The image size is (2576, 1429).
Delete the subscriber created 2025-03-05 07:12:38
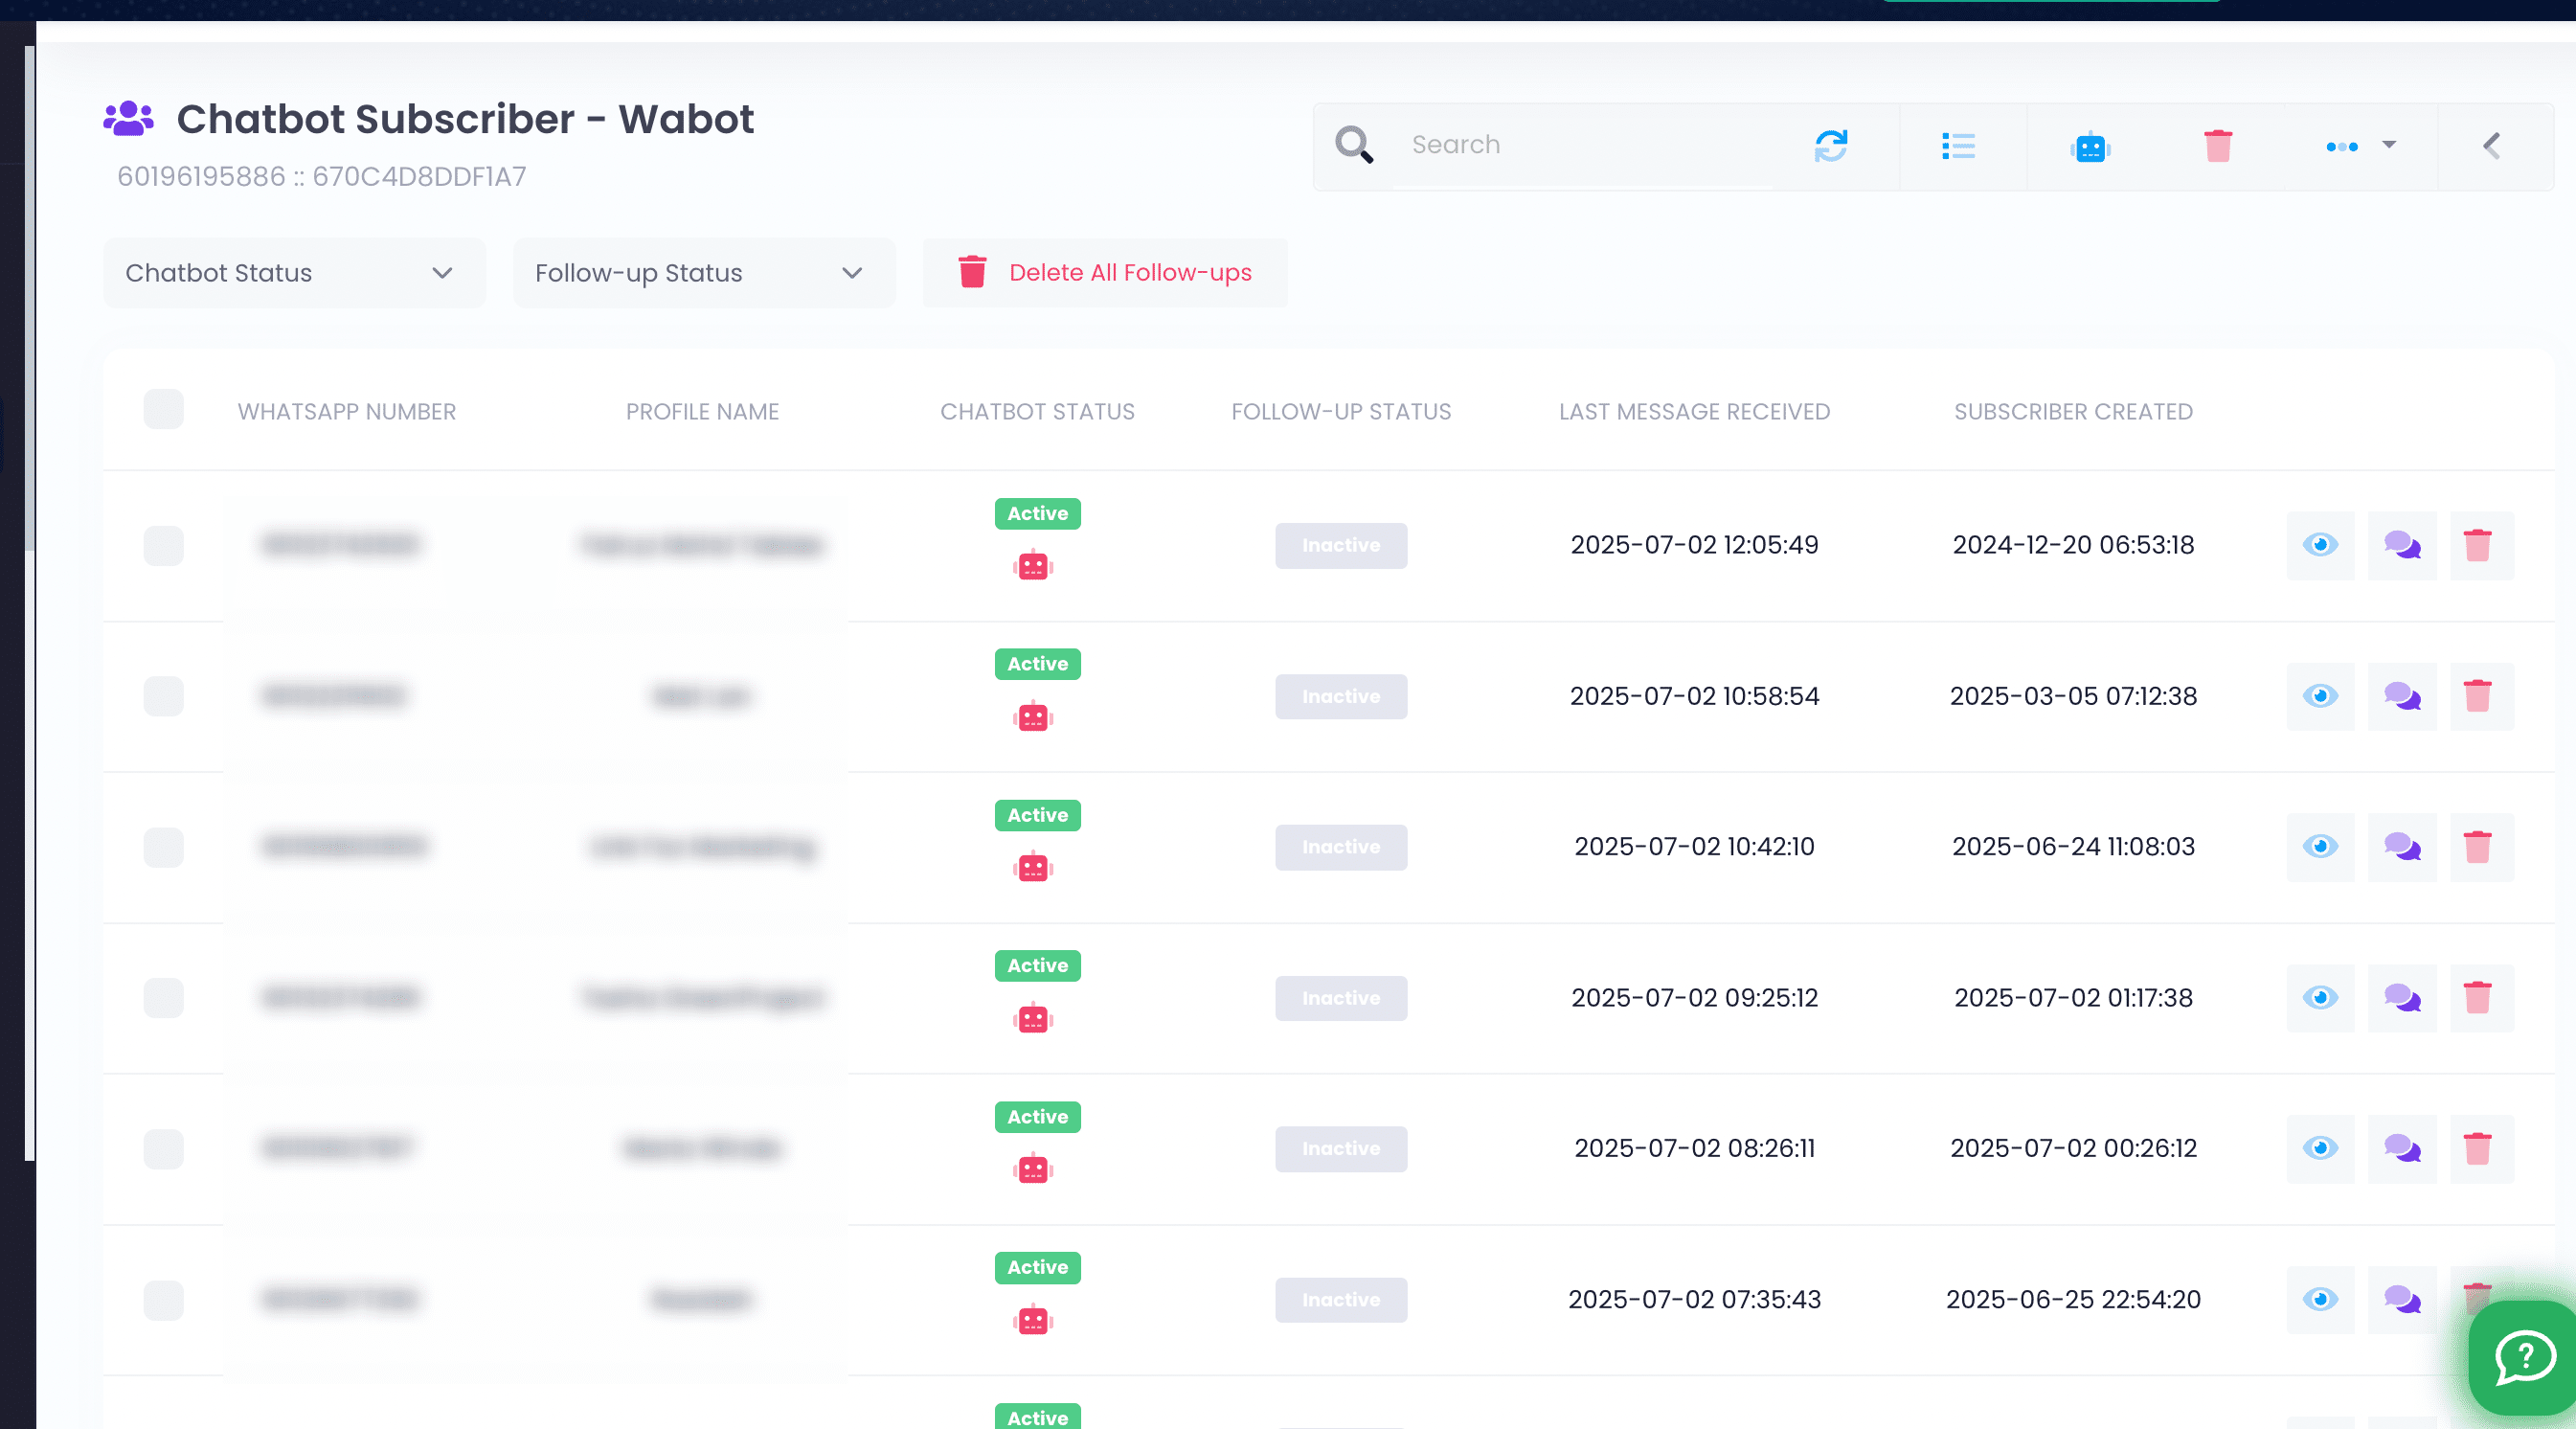click(x=2477, y=696)
